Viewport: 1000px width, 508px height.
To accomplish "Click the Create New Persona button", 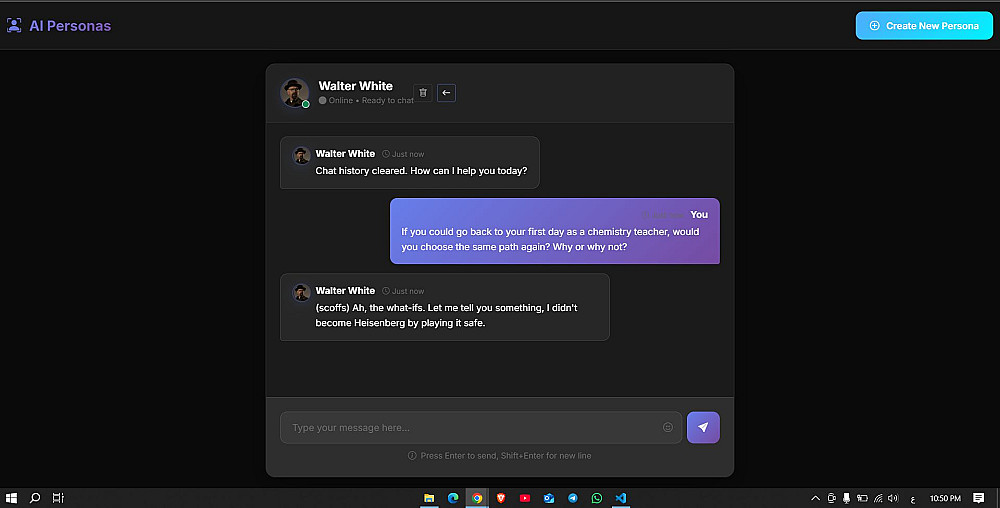I will (924, 25).
